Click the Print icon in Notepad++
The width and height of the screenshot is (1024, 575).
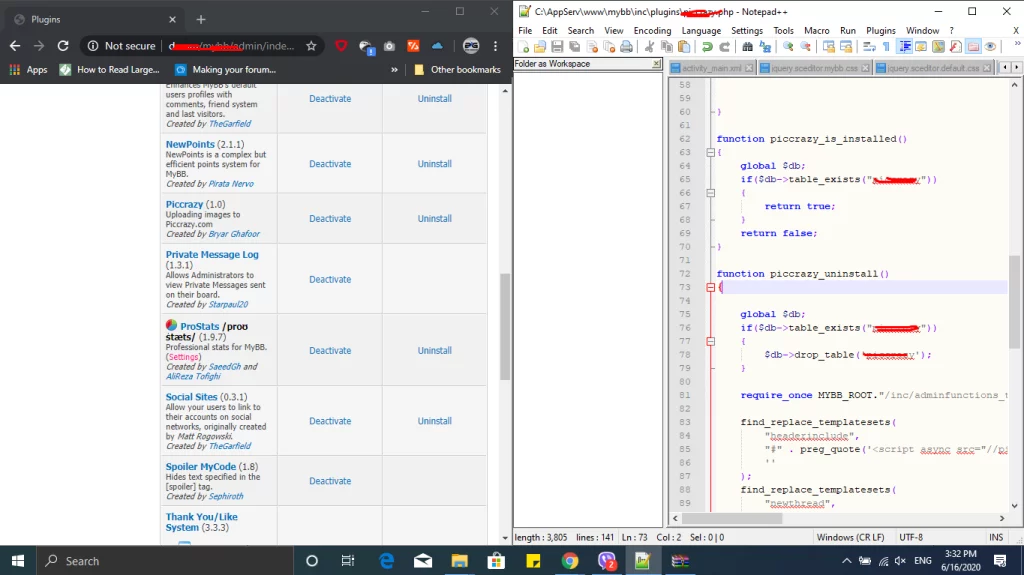pyautogui.click(x=626, y=46)
